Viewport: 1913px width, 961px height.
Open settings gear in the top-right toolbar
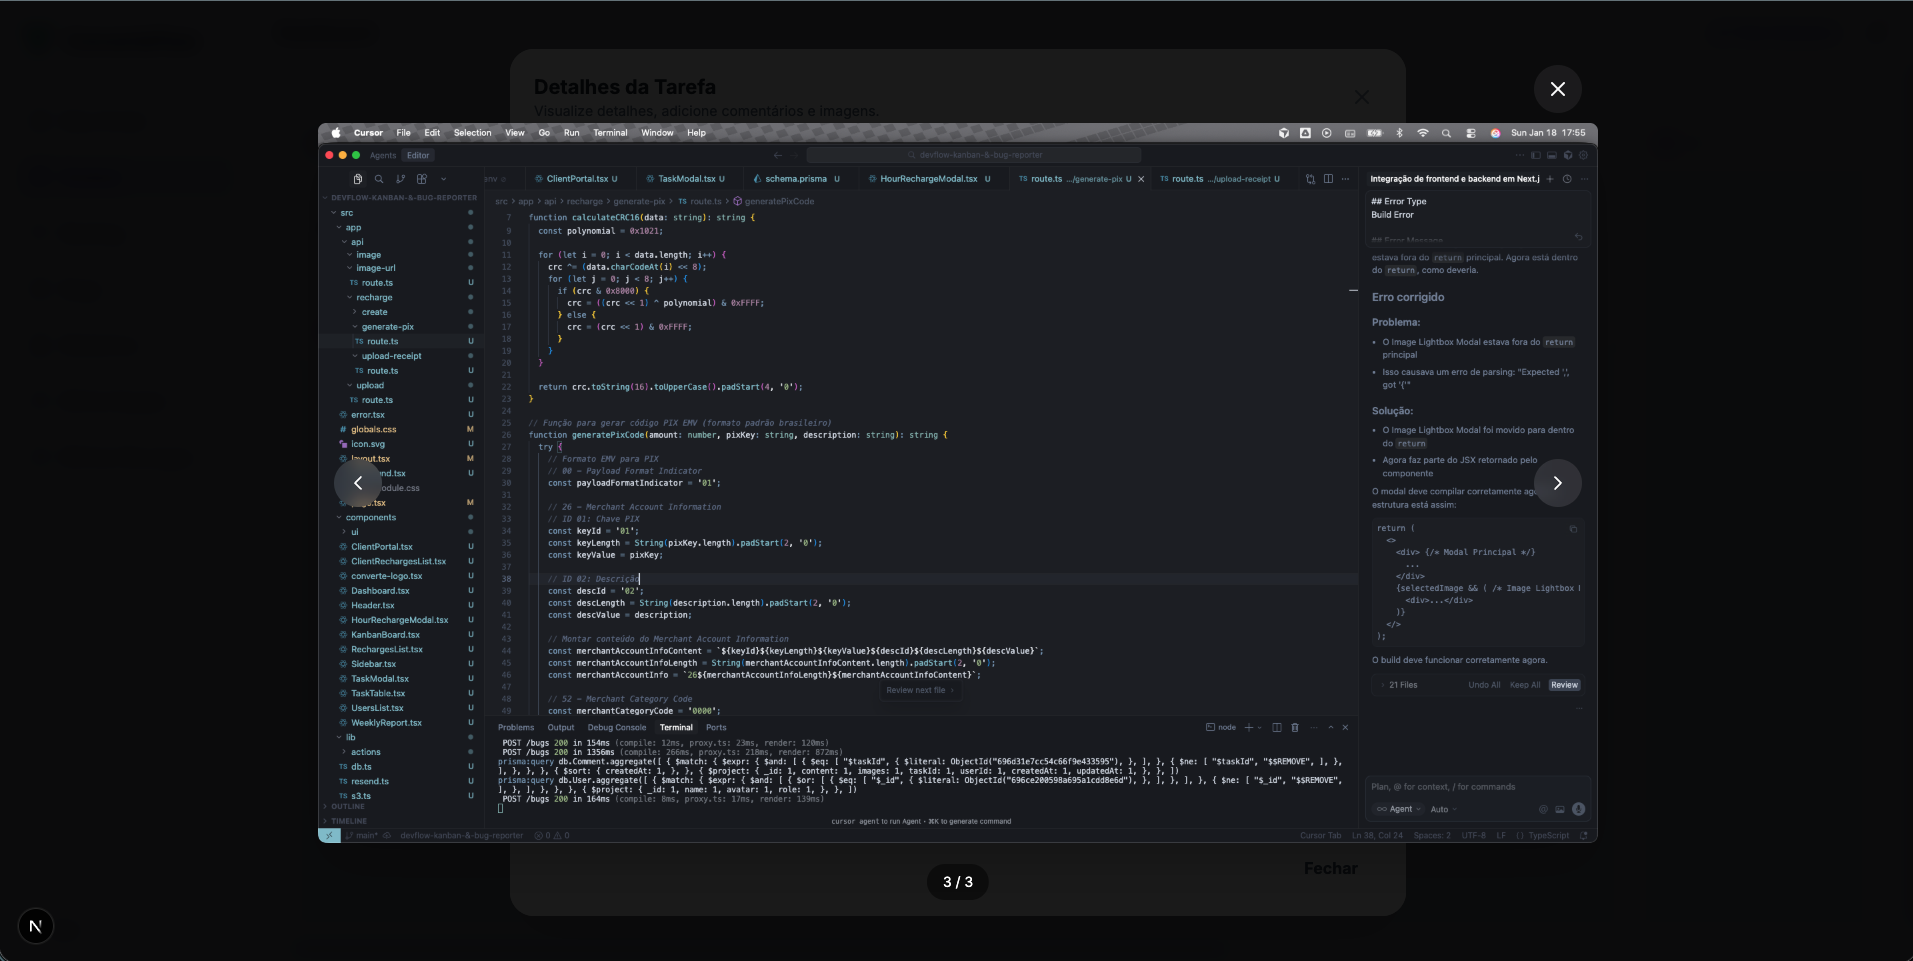(1584, 155)
